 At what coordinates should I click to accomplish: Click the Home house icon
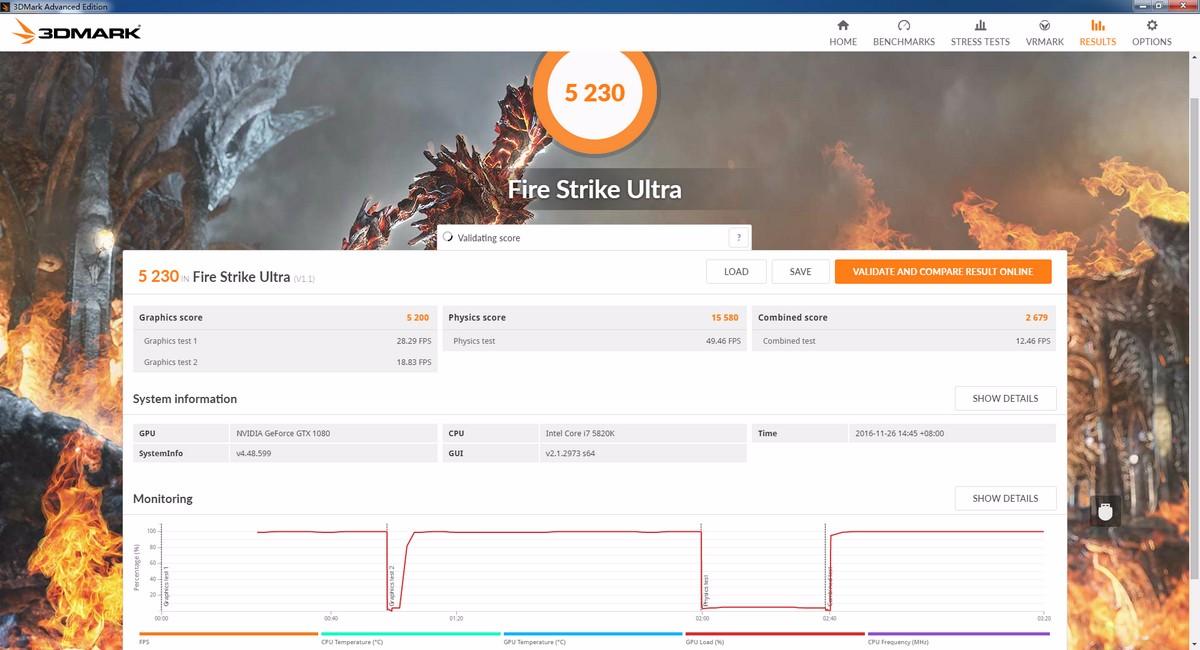843,26
